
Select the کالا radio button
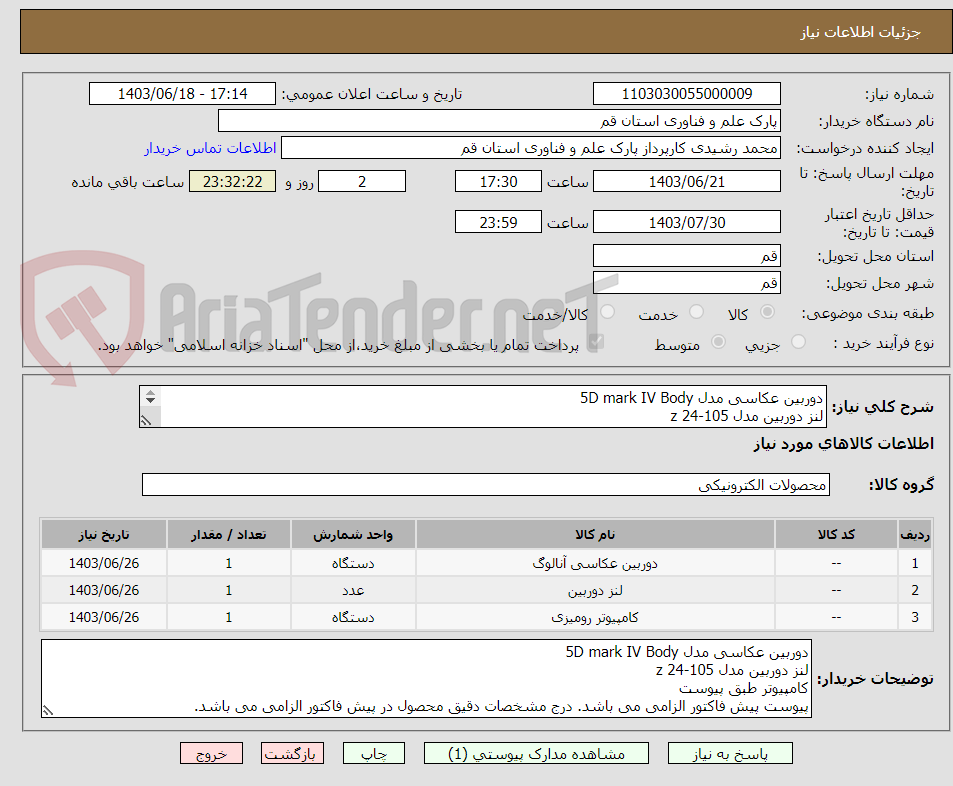tap(768, 312)
